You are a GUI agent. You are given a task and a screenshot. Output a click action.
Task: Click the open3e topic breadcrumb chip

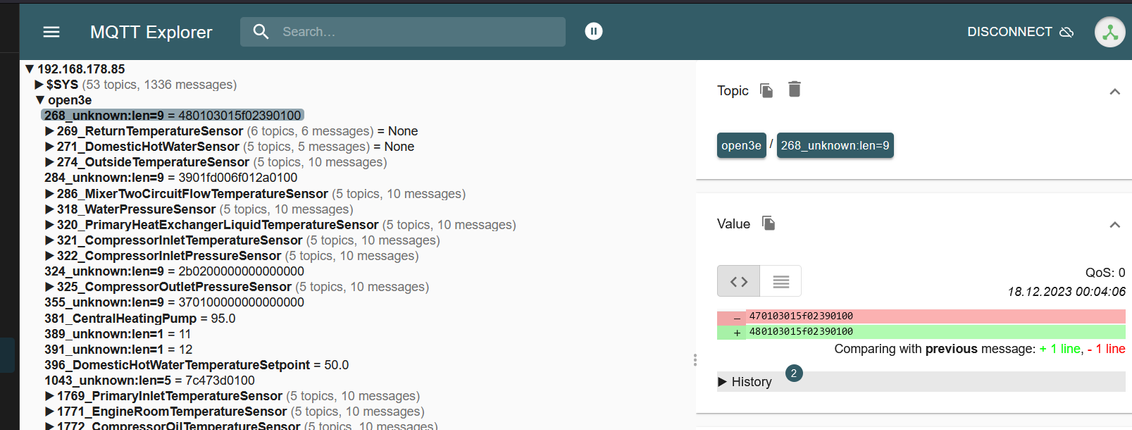click(x=741, y=145)
